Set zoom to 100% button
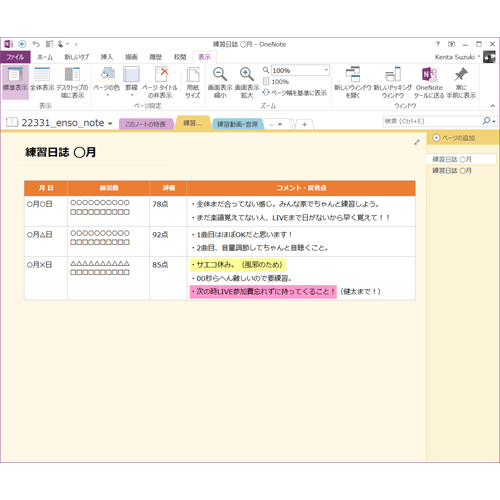 tap(276, 82)
